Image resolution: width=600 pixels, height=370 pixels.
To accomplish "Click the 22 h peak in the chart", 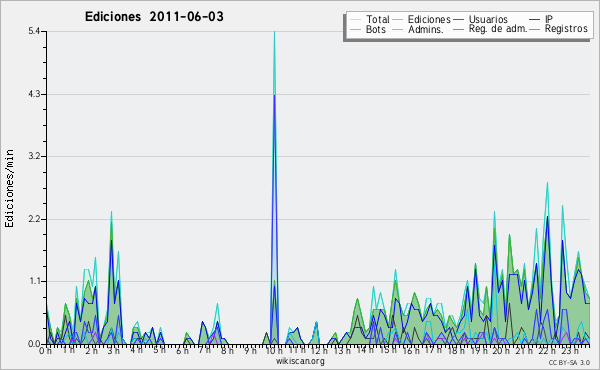I will click(x=548, y=184).
